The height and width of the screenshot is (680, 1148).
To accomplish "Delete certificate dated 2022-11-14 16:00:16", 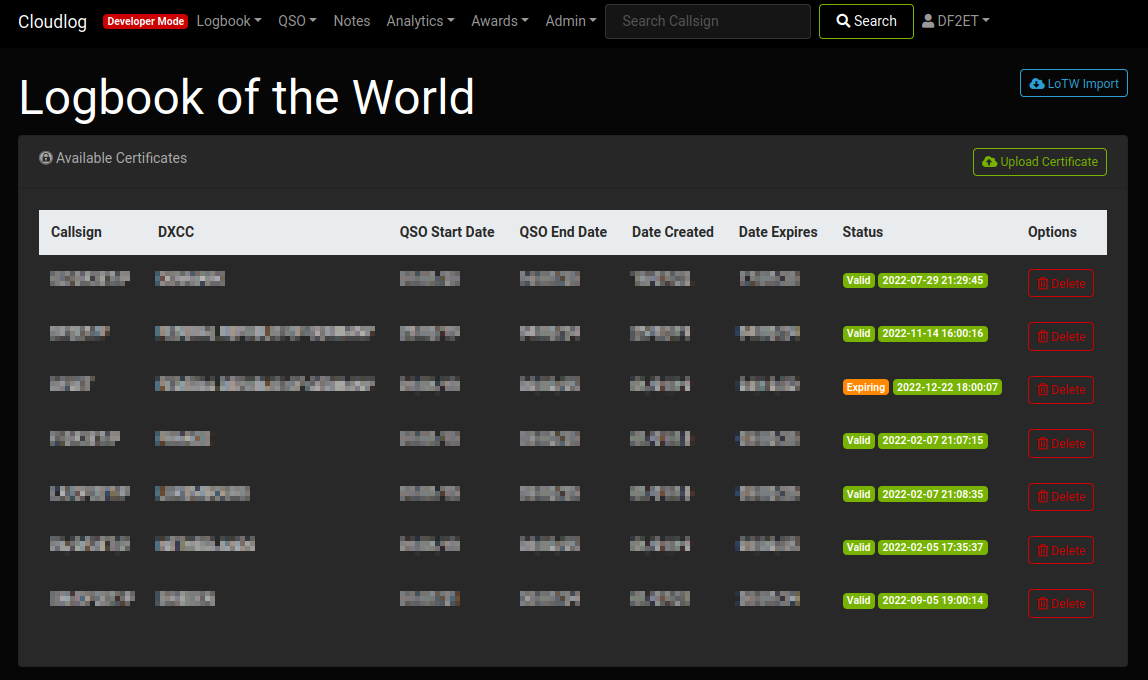I will [1061, 337].
